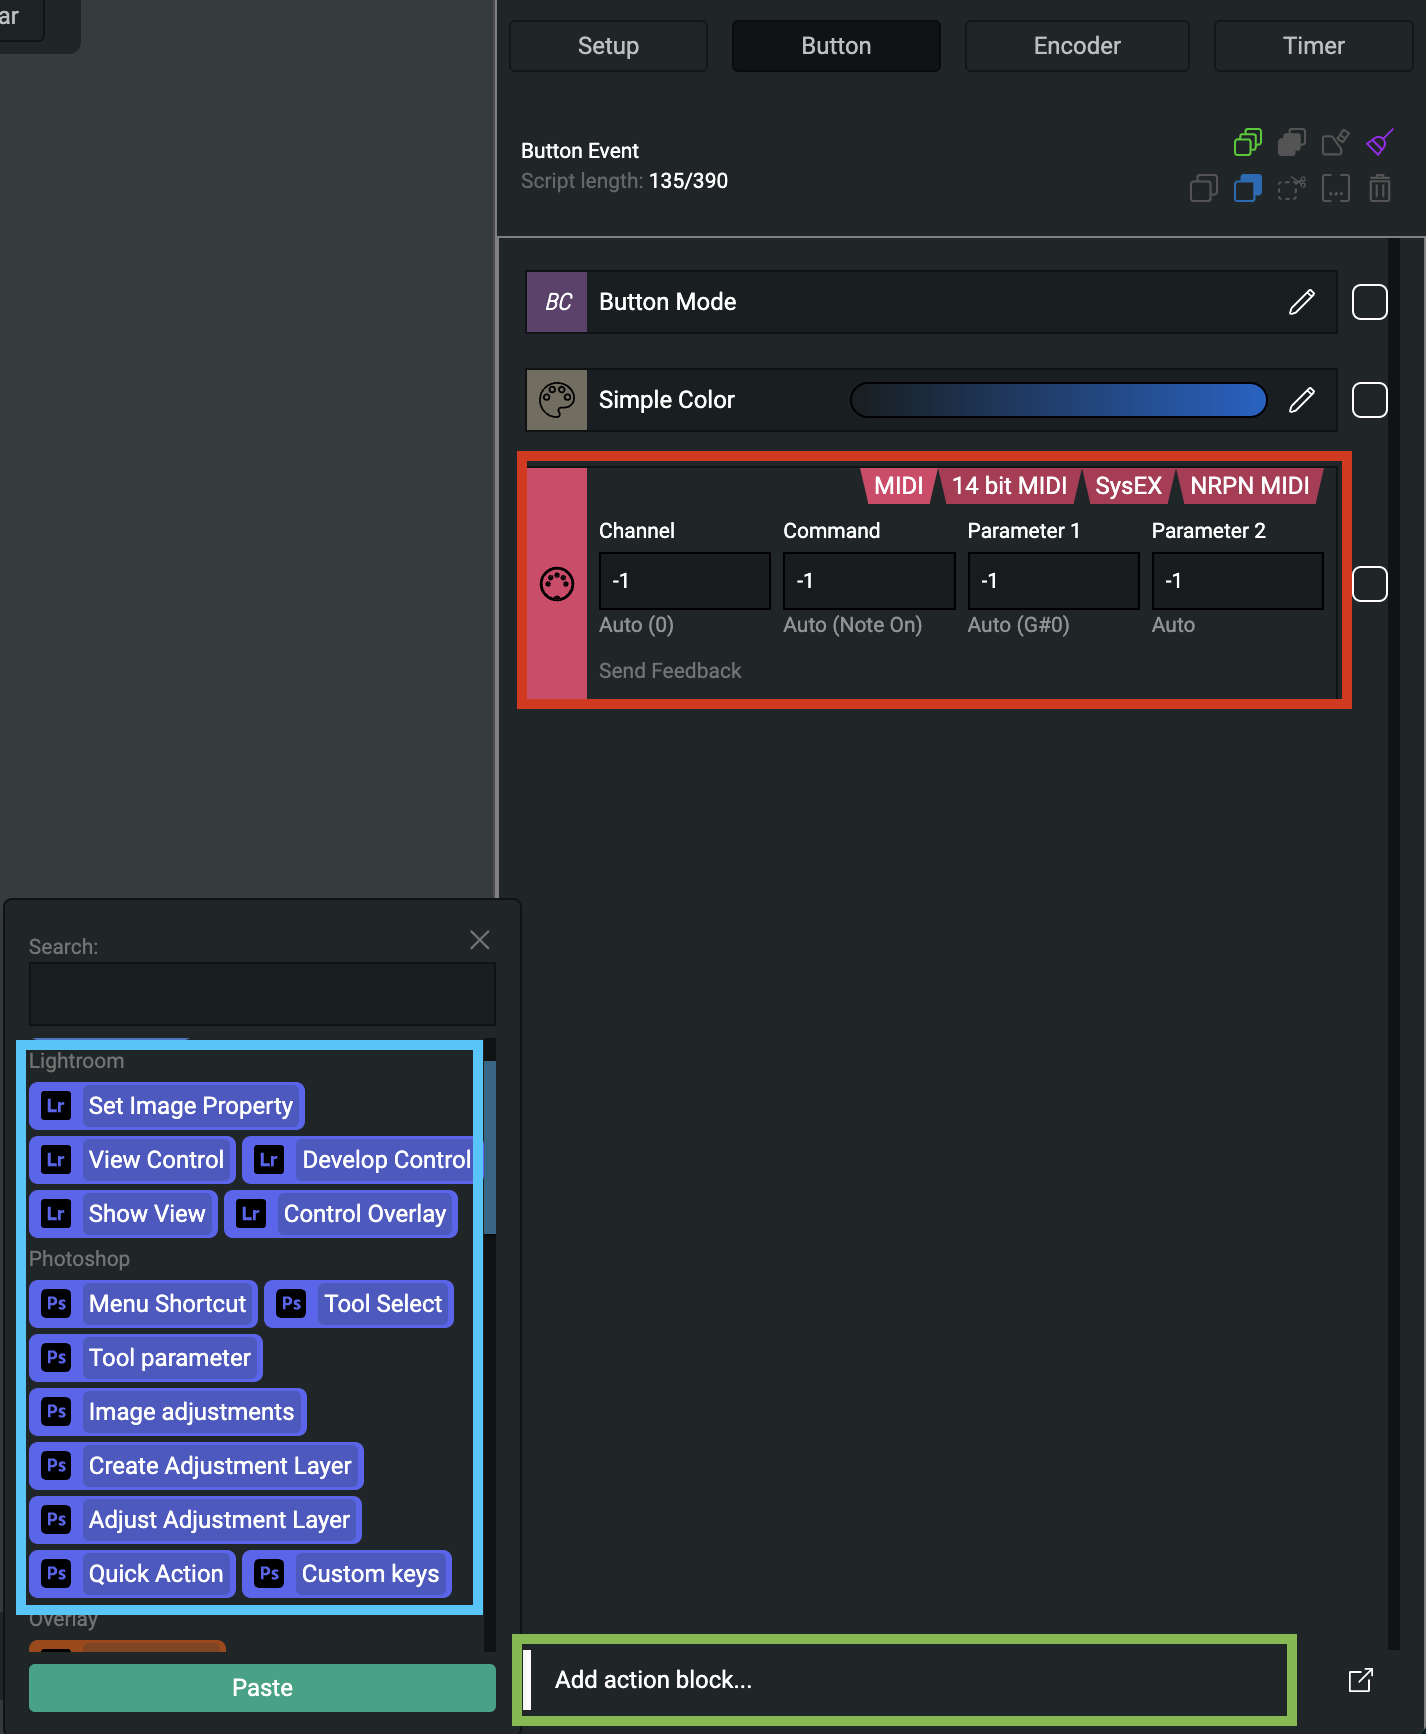Click the merge as code bracket icon
1426x1734 pixels.
point(1335,188)
